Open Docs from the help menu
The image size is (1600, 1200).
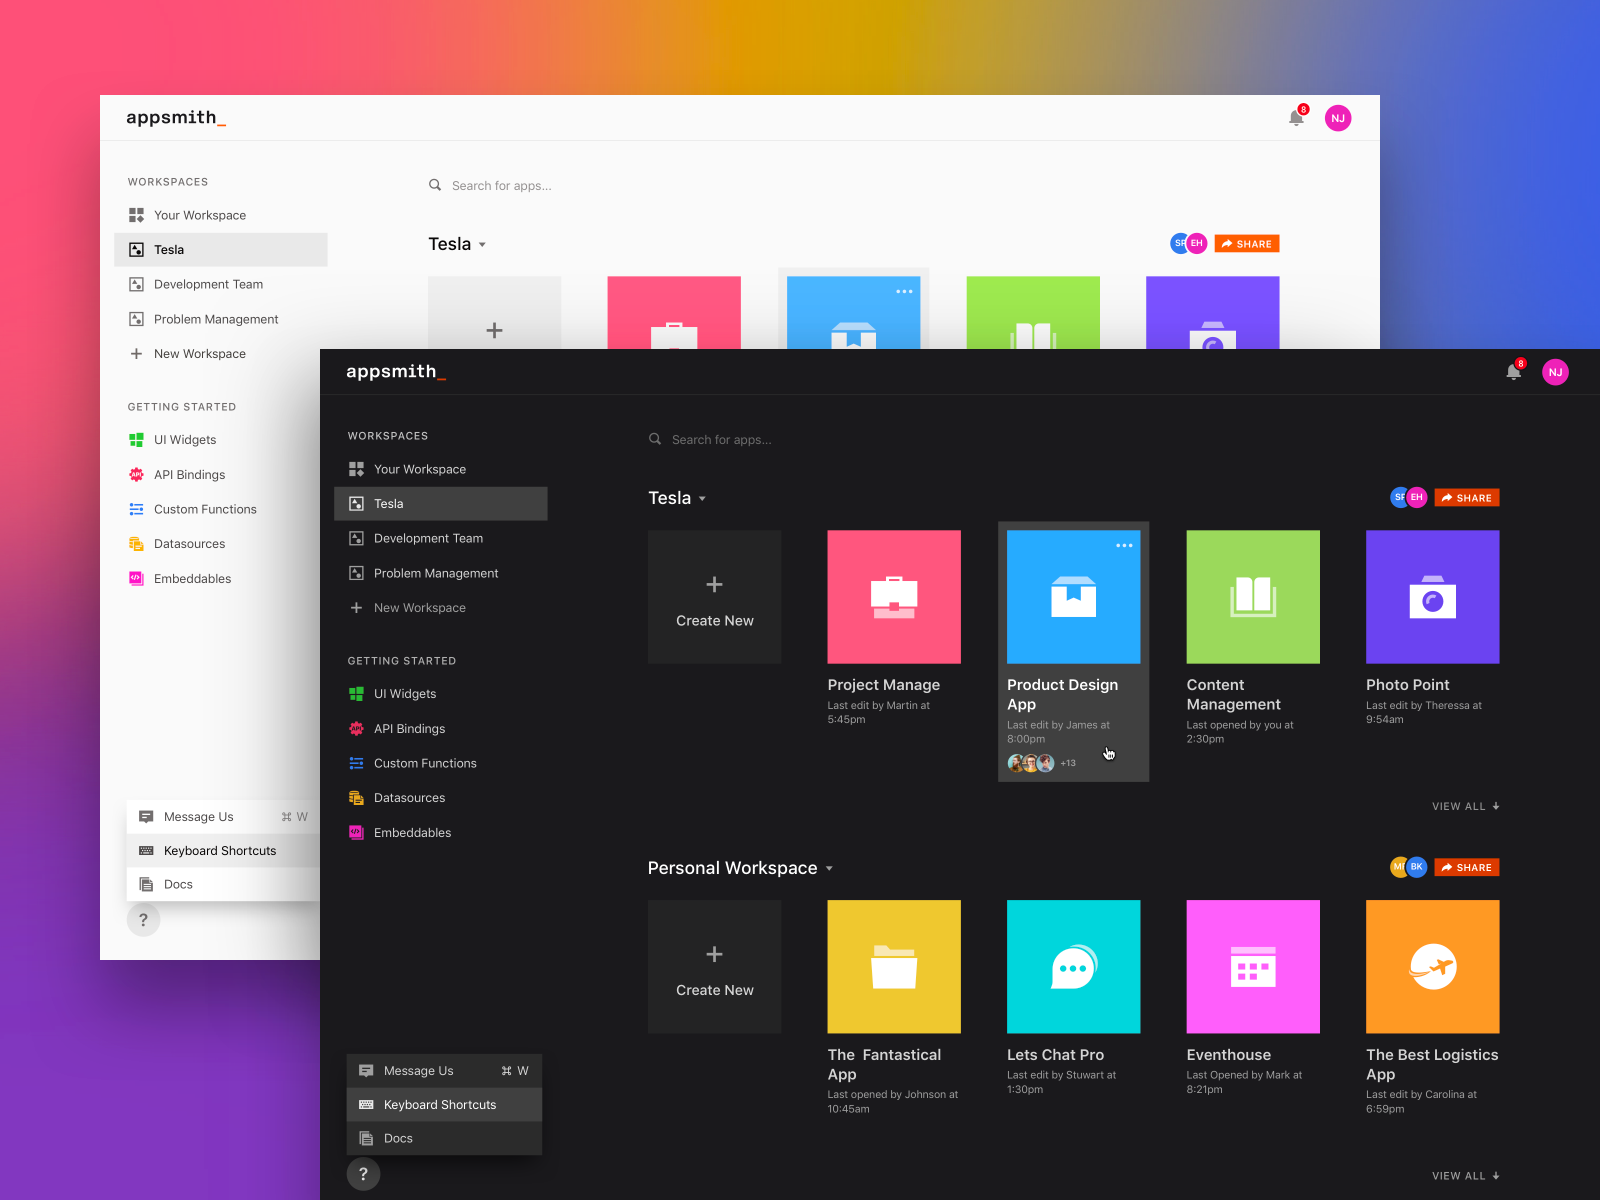[397, 1138]
